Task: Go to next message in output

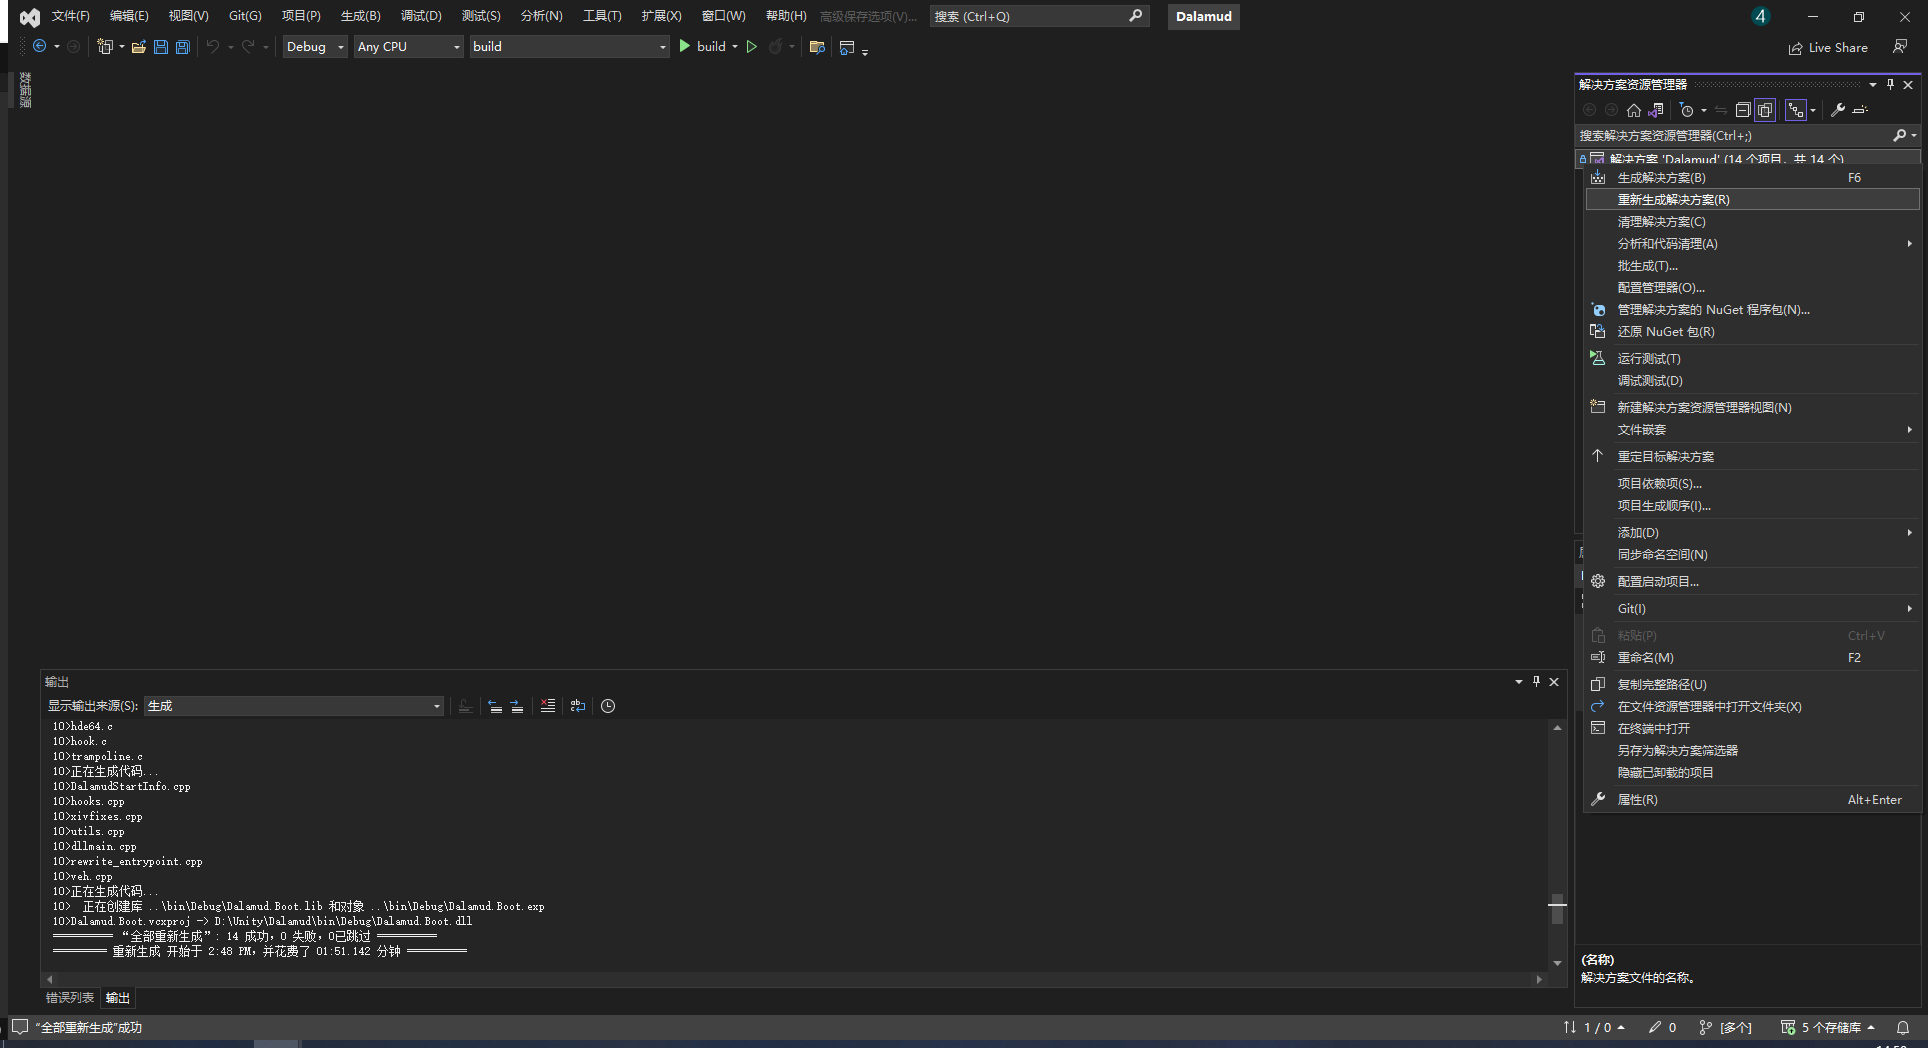Action: pos(517,706)
